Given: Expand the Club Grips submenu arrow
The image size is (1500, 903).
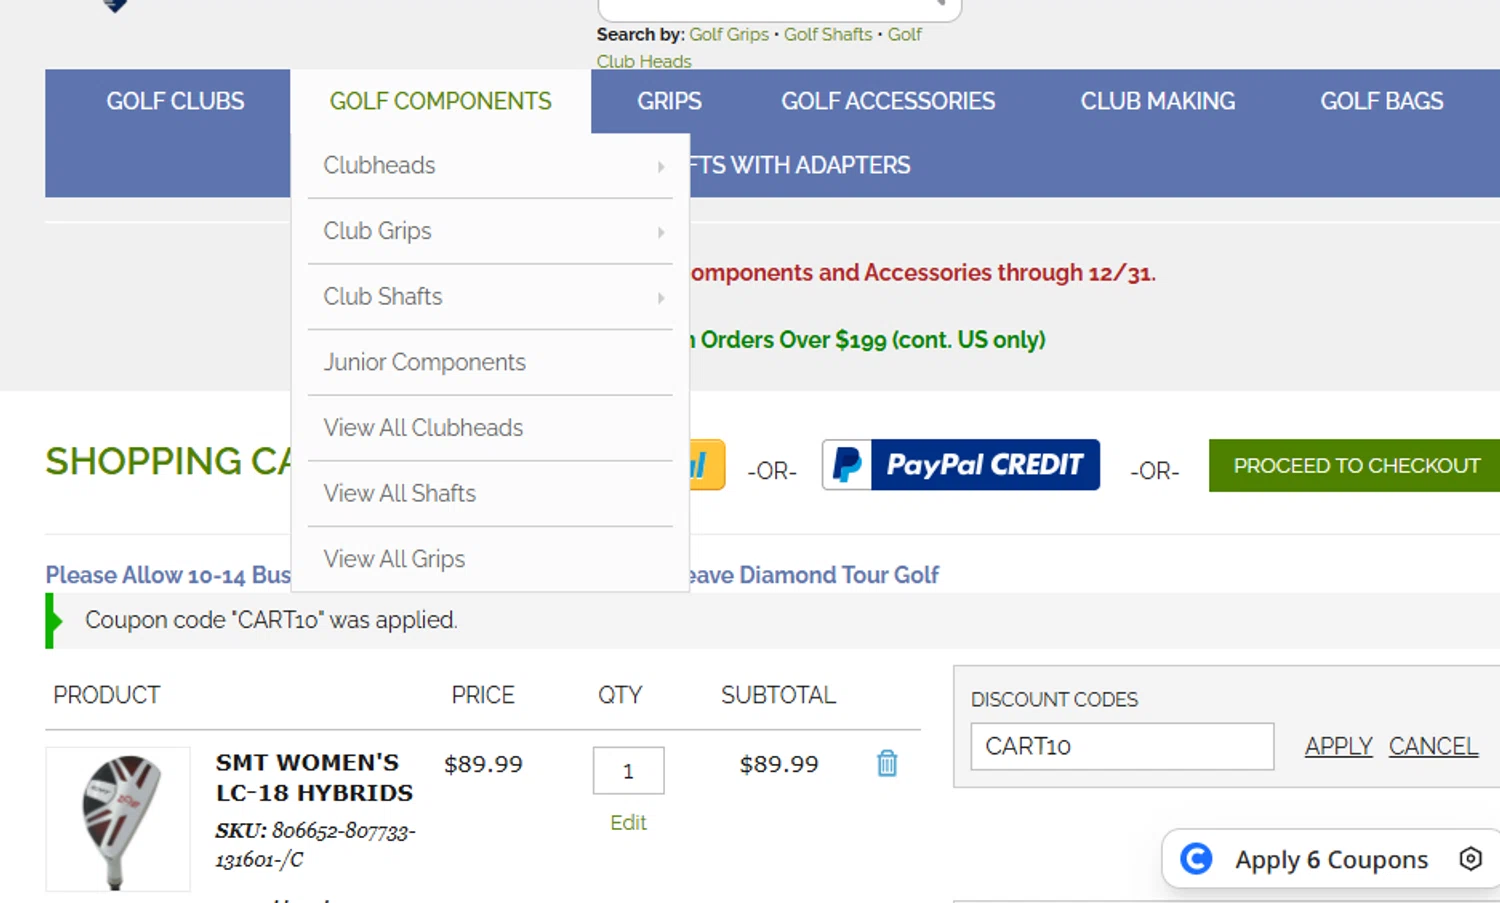Looking at the screenshot, I should (661, 233).
